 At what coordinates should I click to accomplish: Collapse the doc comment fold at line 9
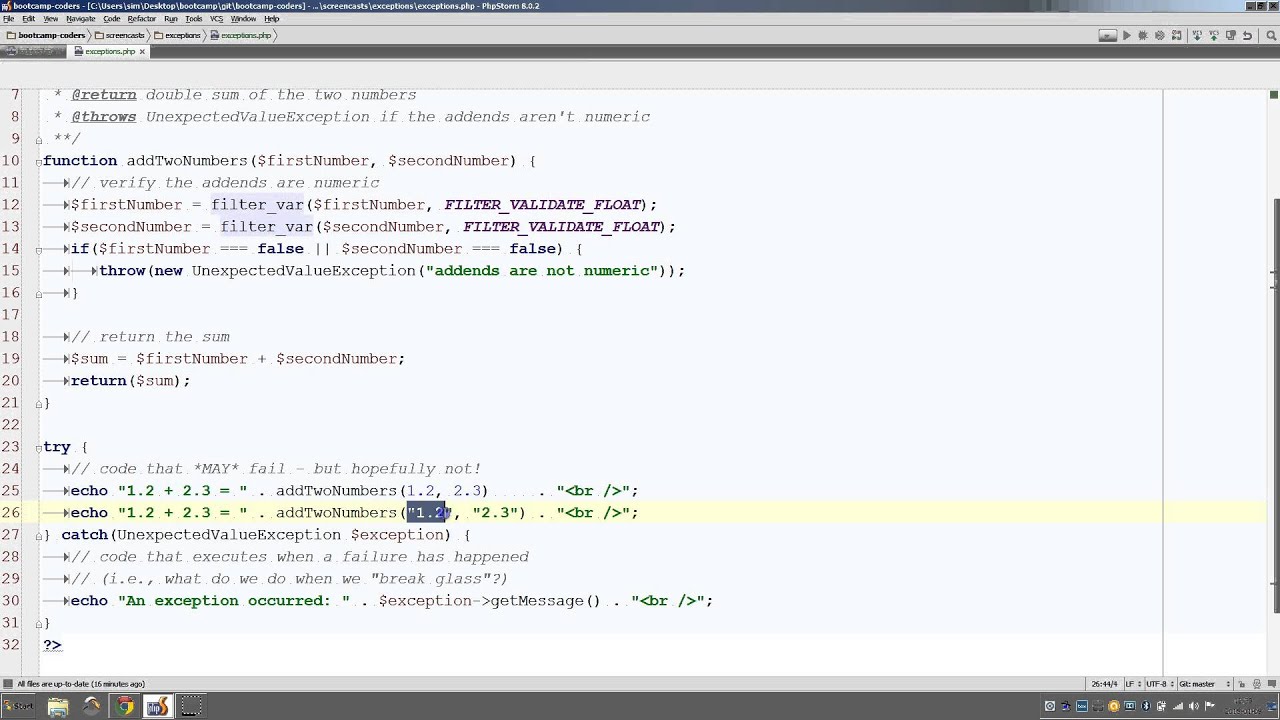(39, 139)
